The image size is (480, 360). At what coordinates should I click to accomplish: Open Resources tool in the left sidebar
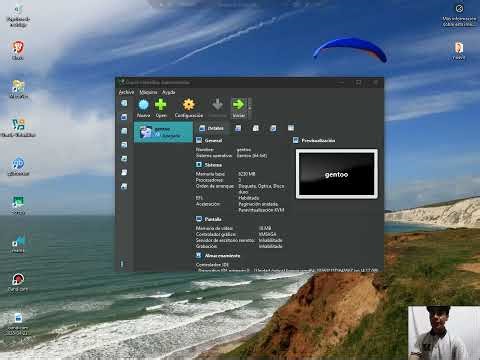coord(124,186)
